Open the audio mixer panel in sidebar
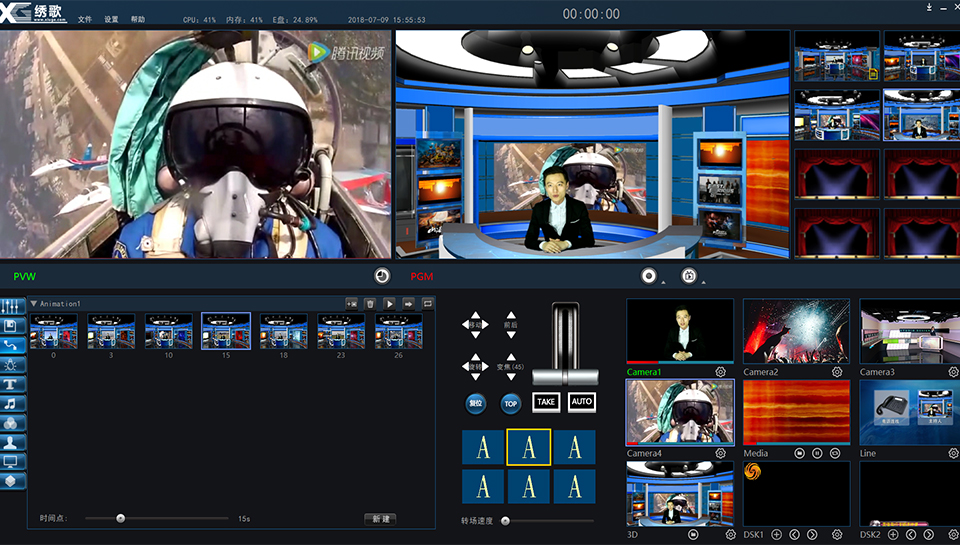The width and height of the screenshot is (960, 545). coord(13,307)
